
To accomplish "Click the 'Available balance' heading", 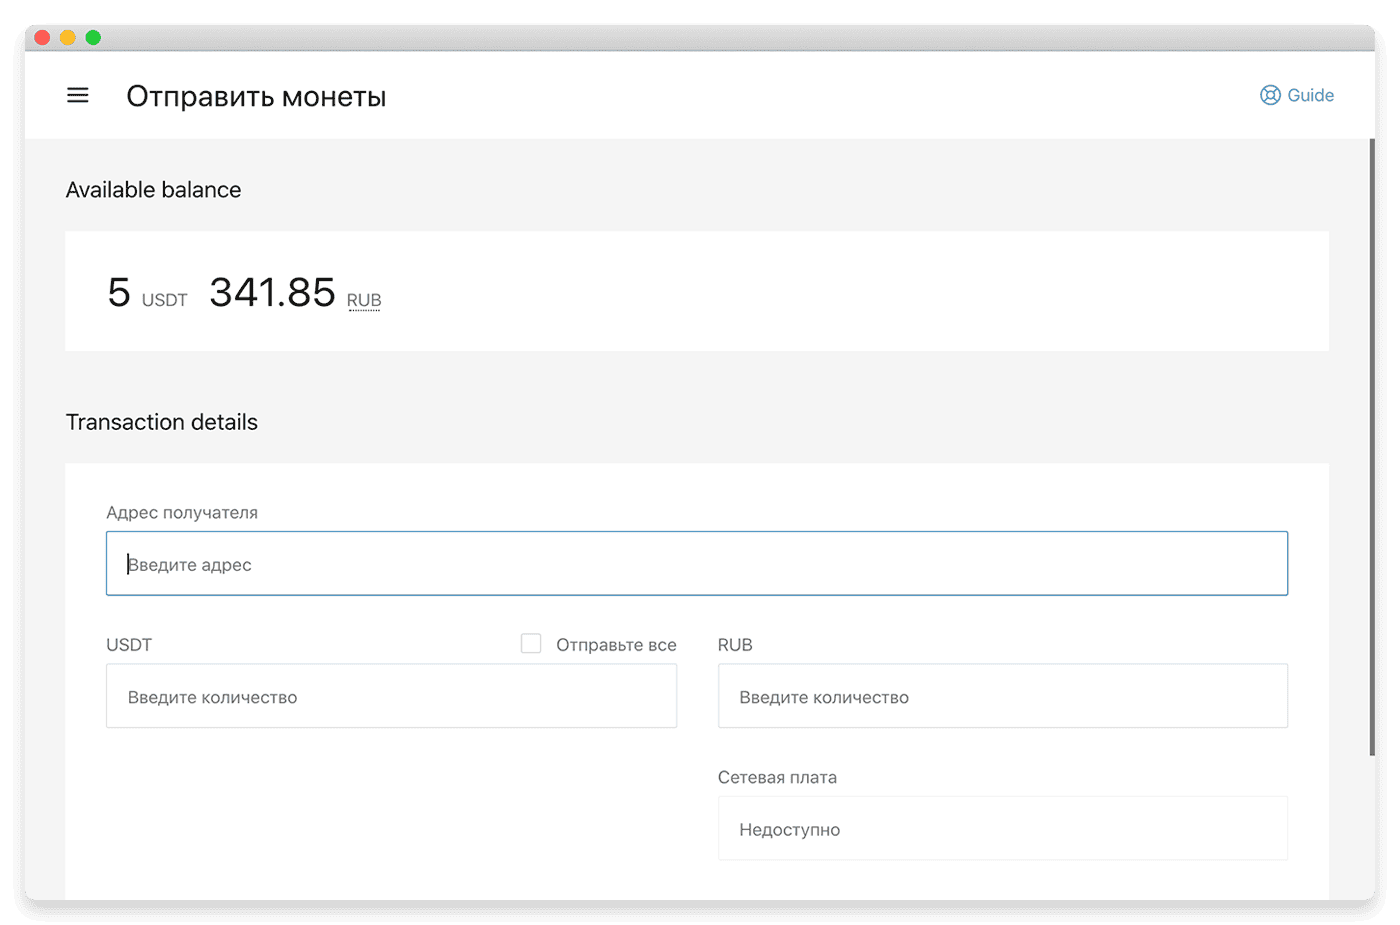I will coord(153,190).
